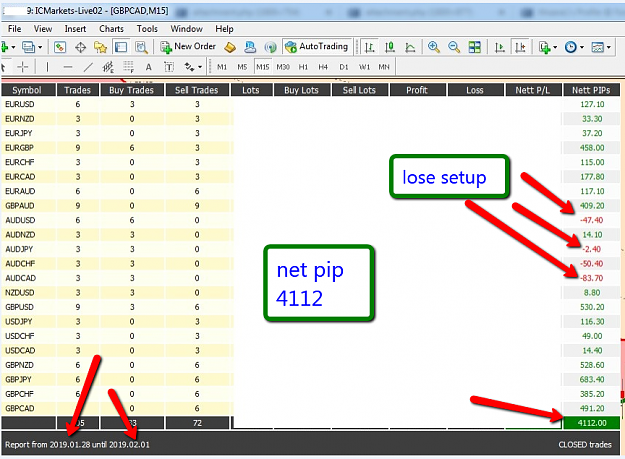Open the Strategy Tester magnifier icon
The height and width of the screenshot is (459, 625).
click(141, 47)
